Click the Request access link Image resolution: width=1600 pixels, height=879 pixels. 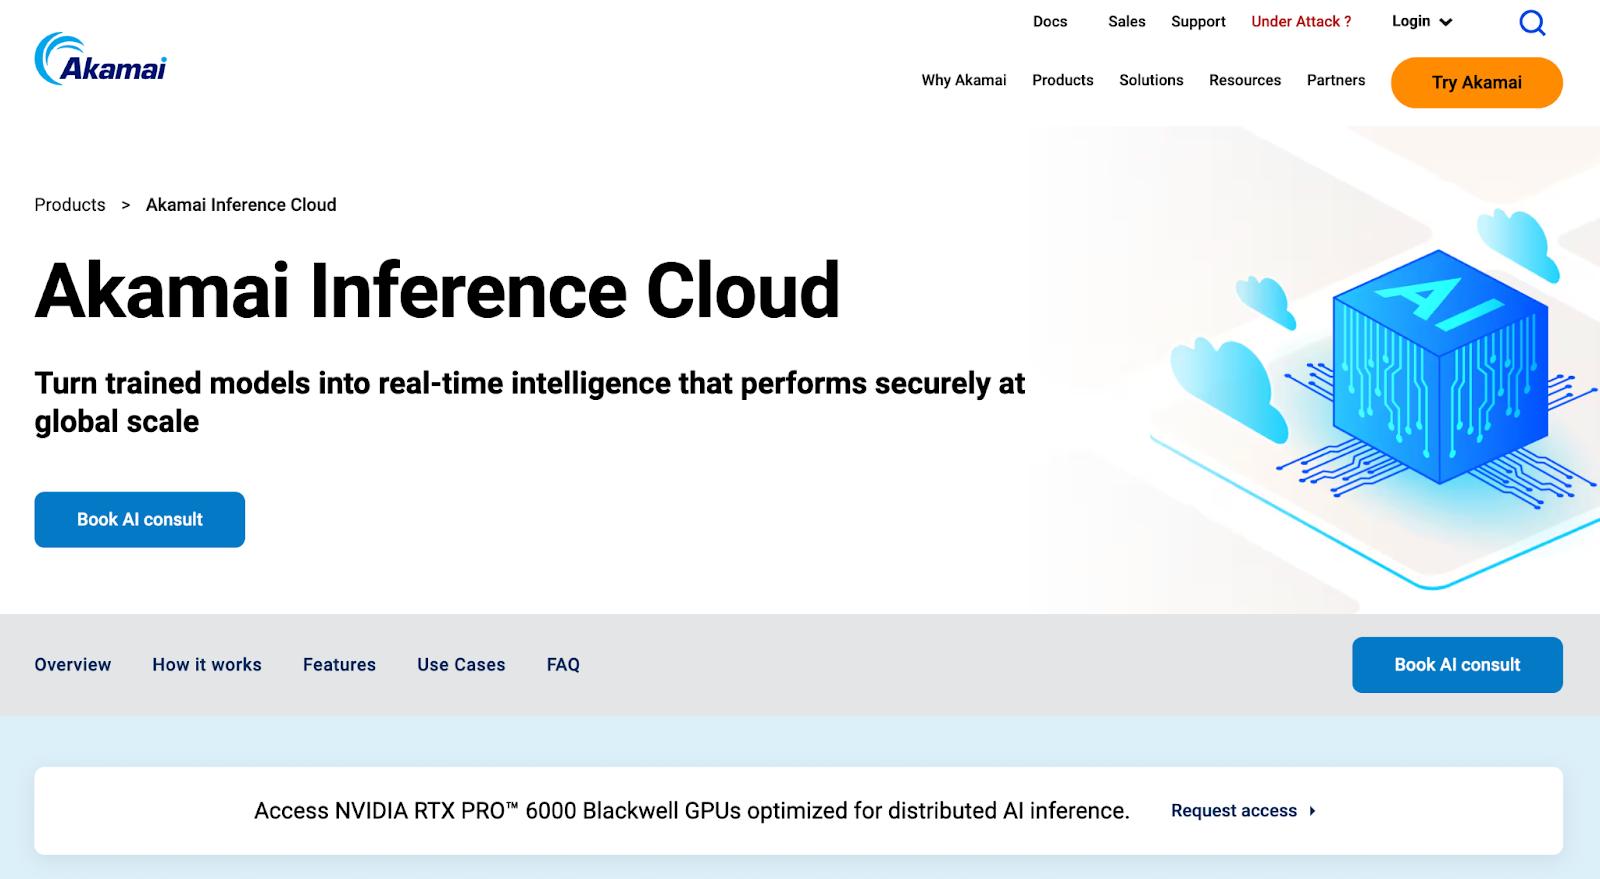[x=1234, y=811]
